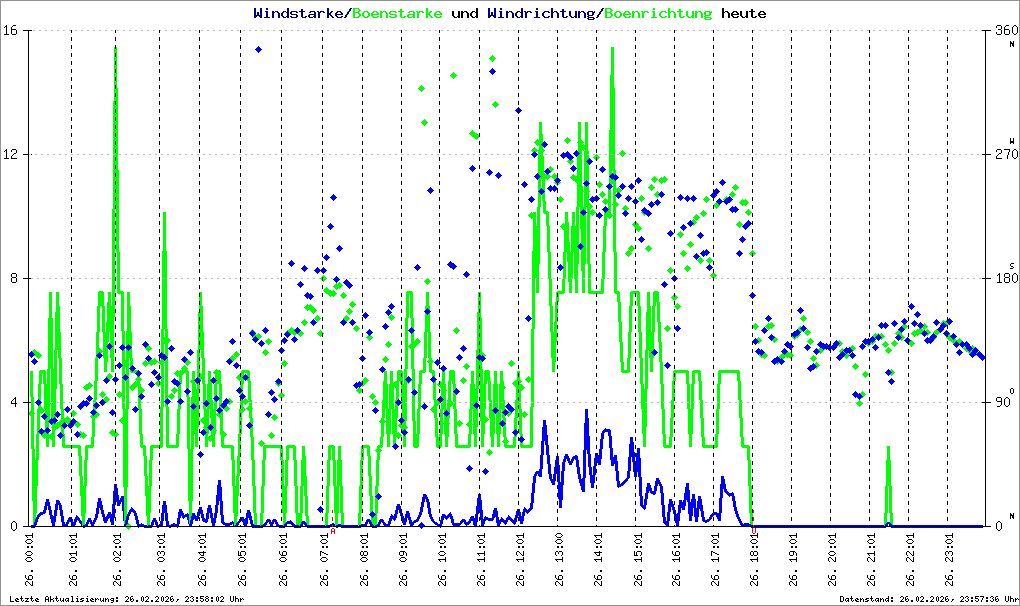The width and height of the screenshot is (1020, 606).
Task: Click the time label 26. 02:01
Action: tap(116, 559)
